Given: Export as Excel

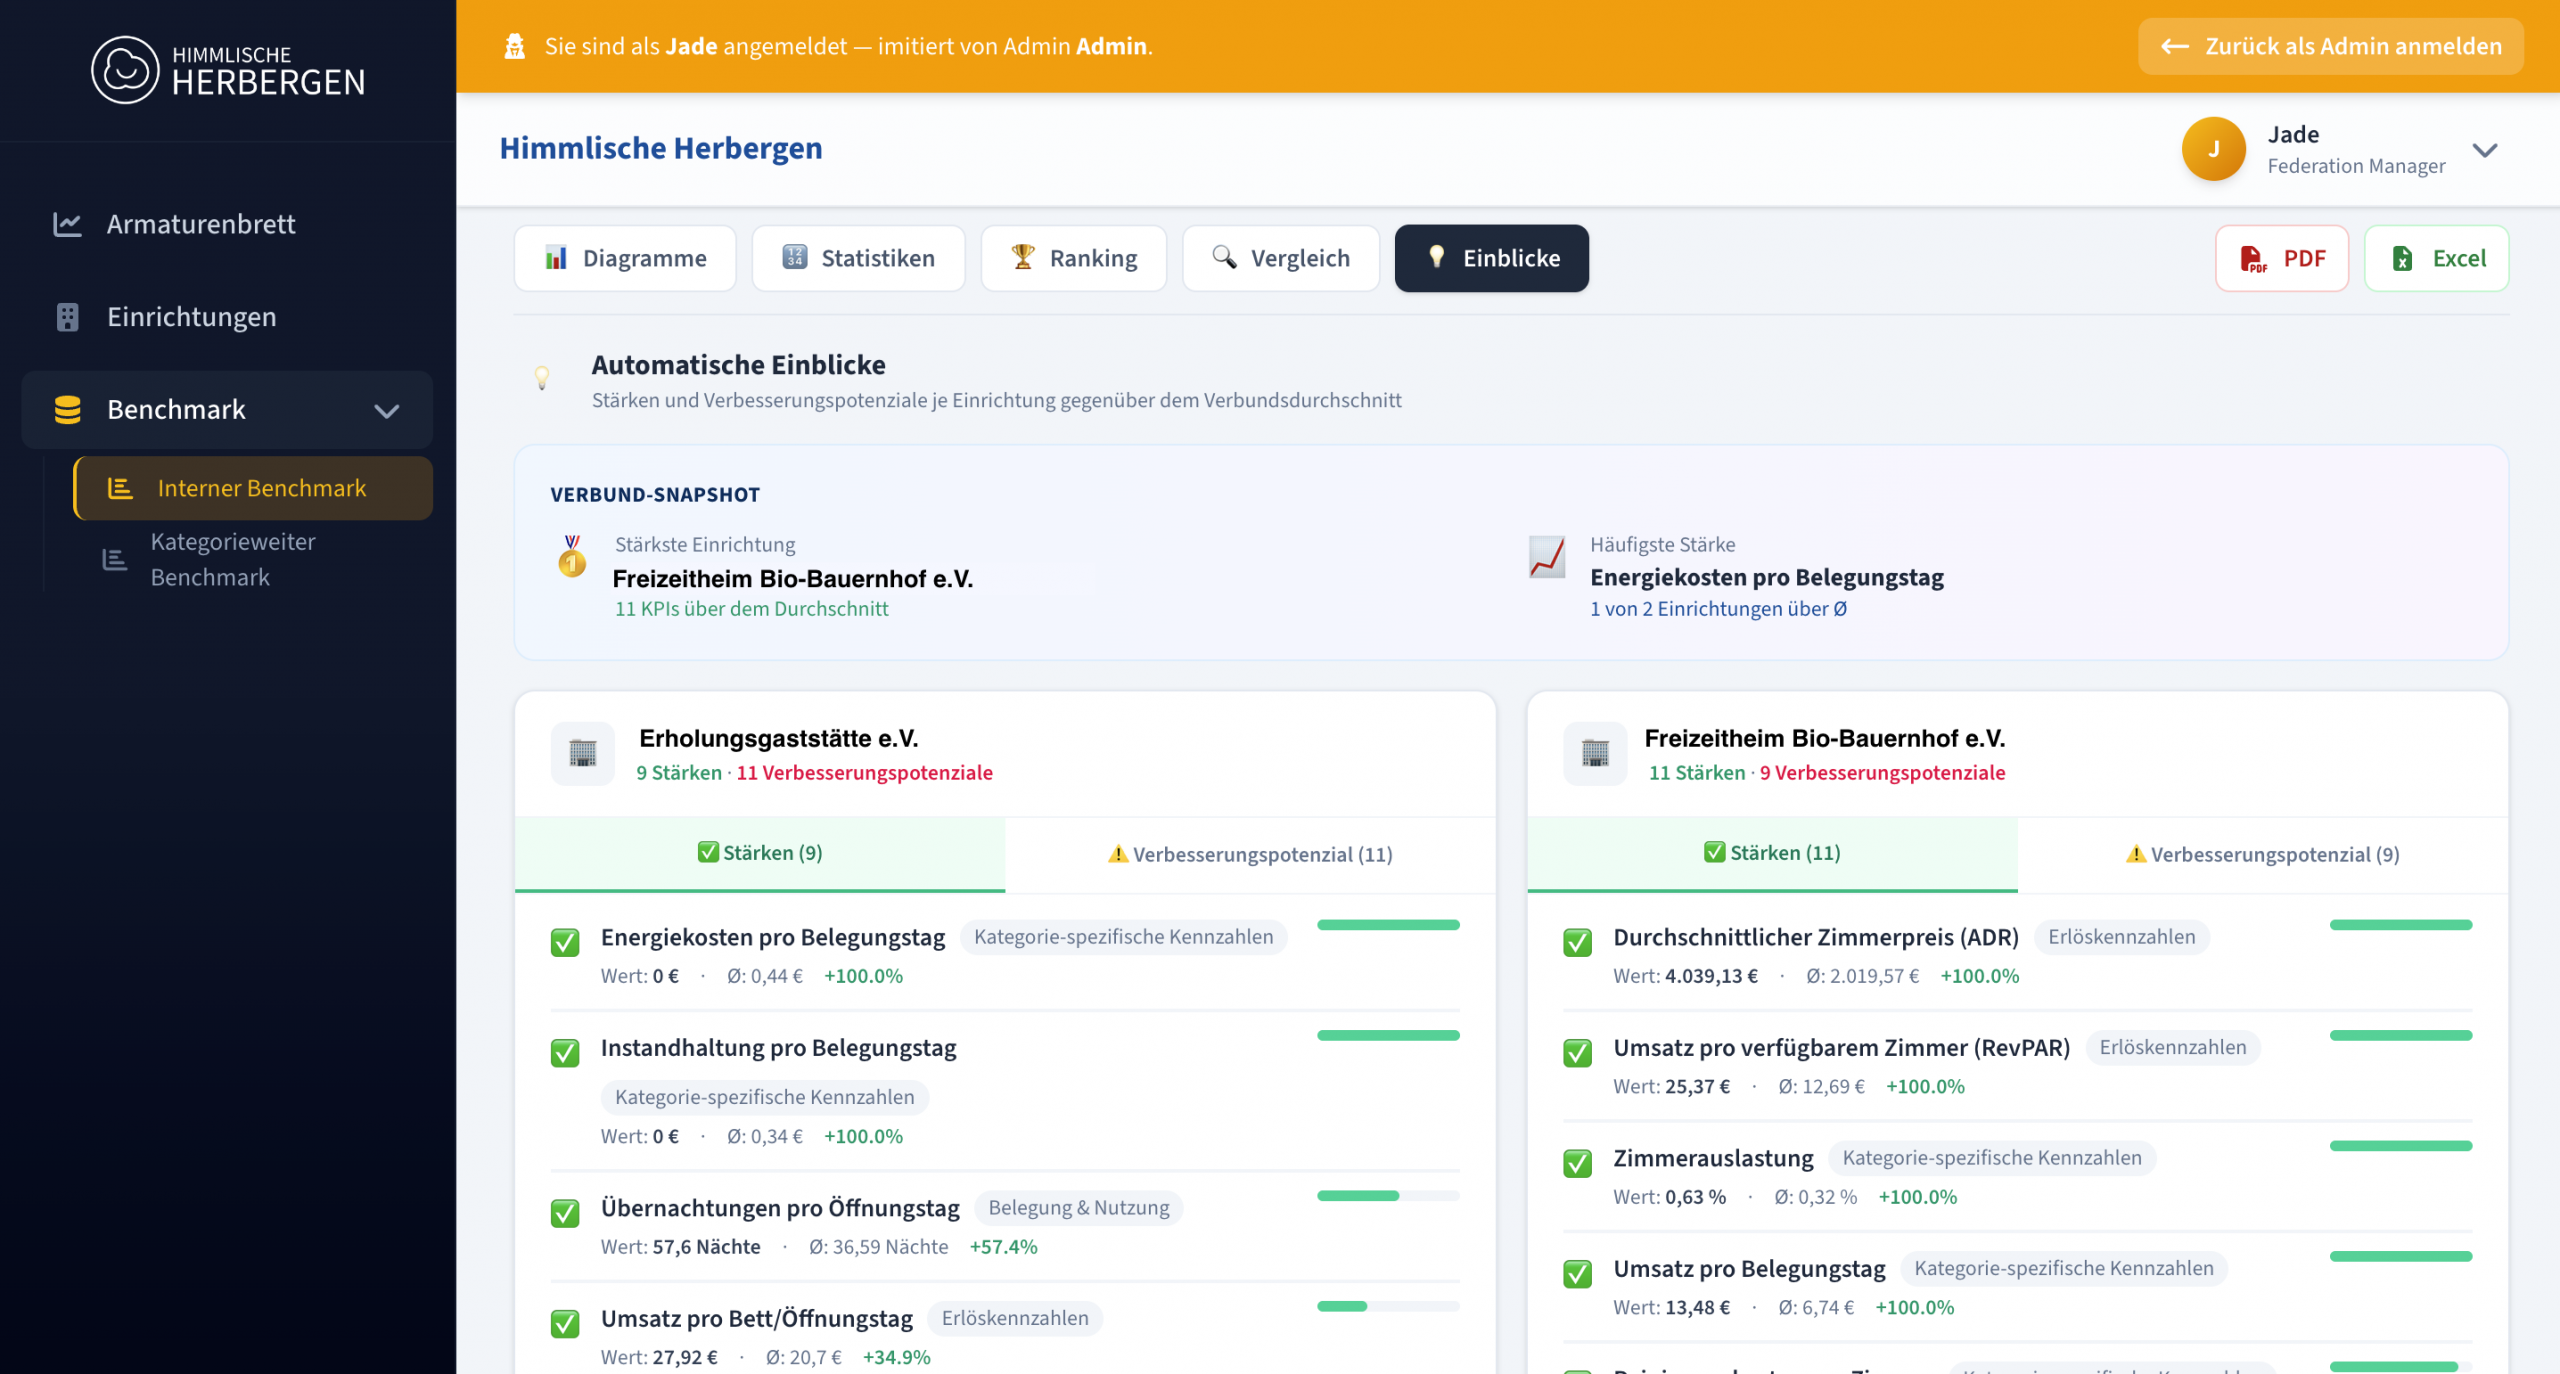Looking at the screenshot, I should (2436, 258).
